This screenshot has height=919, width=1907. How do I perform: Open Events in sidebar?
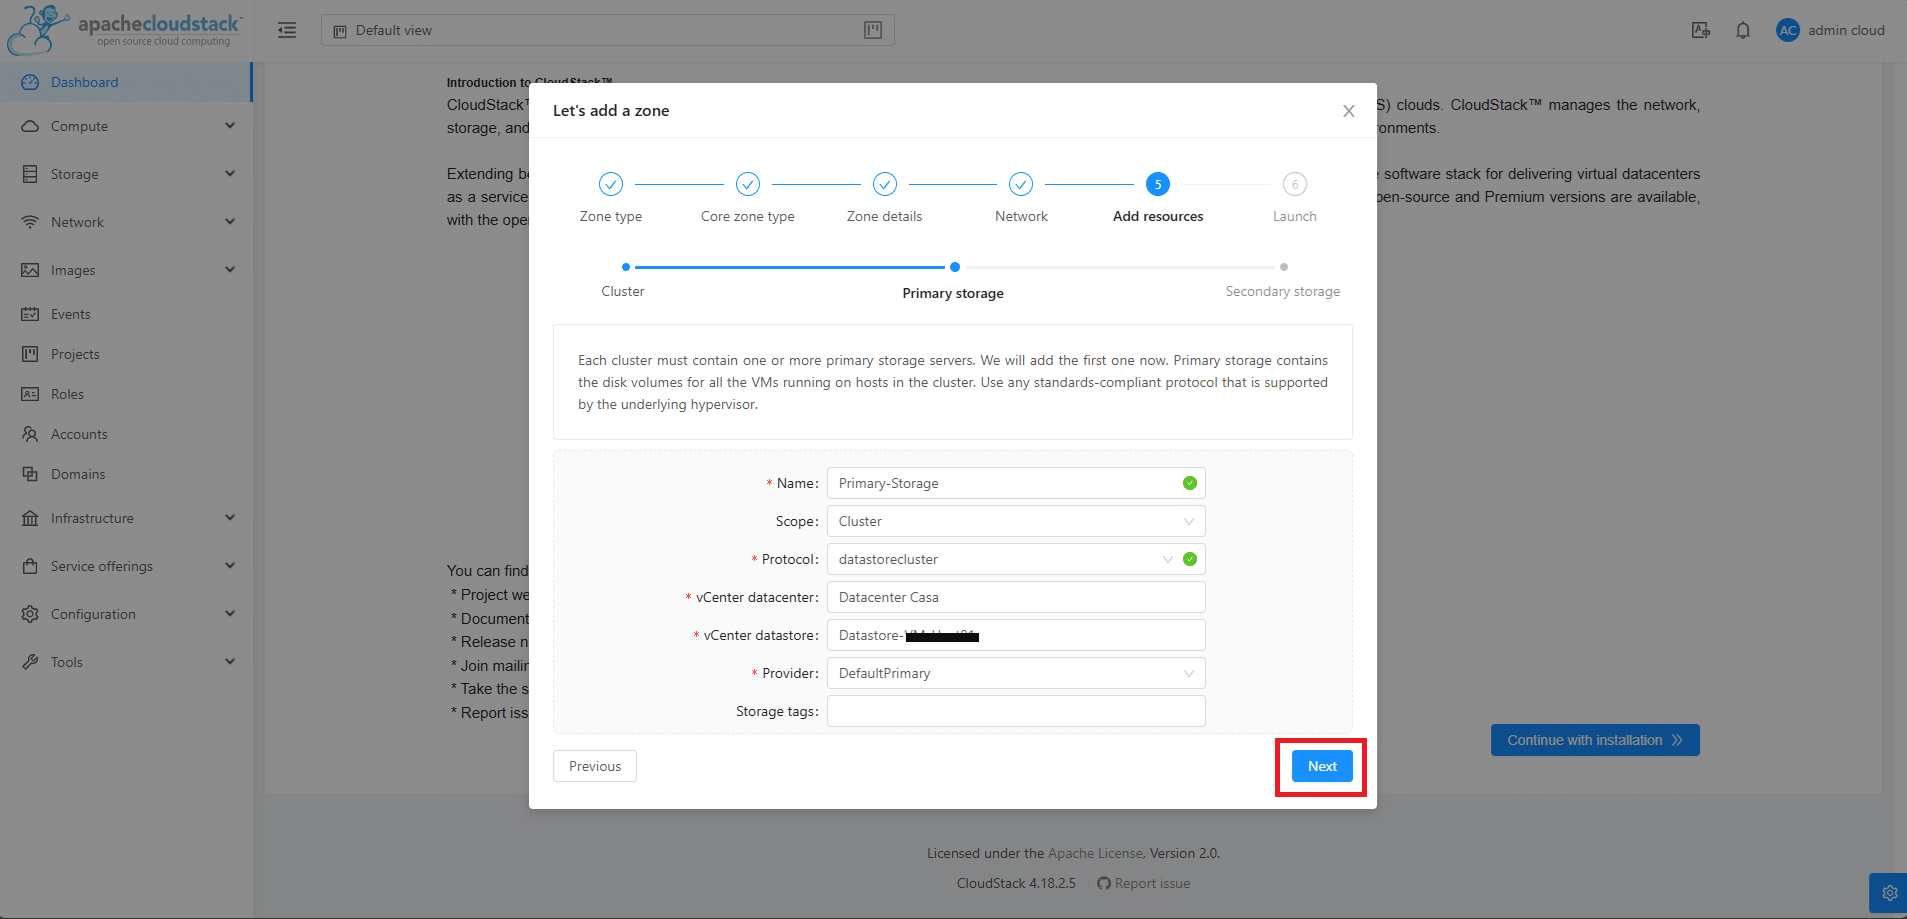coord(126,314)
